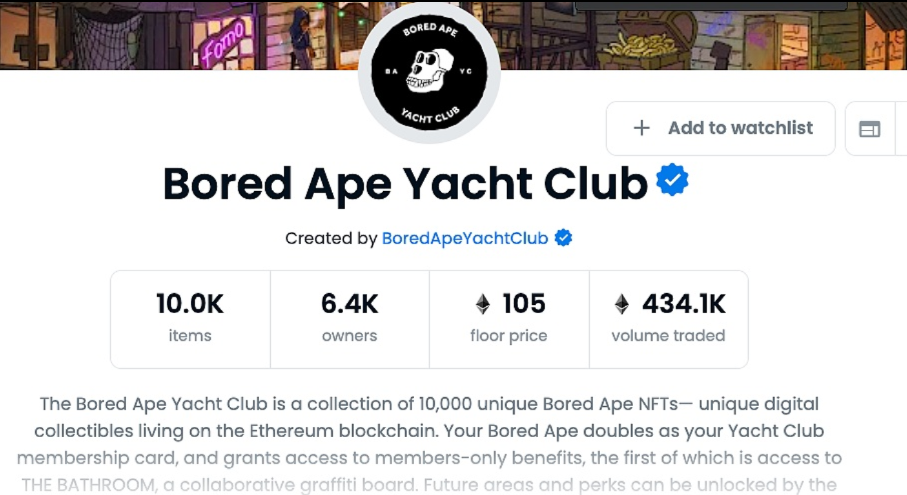
Task: Click the Ethereum icon beside floor price 105
Action: (x=483, y=304)
